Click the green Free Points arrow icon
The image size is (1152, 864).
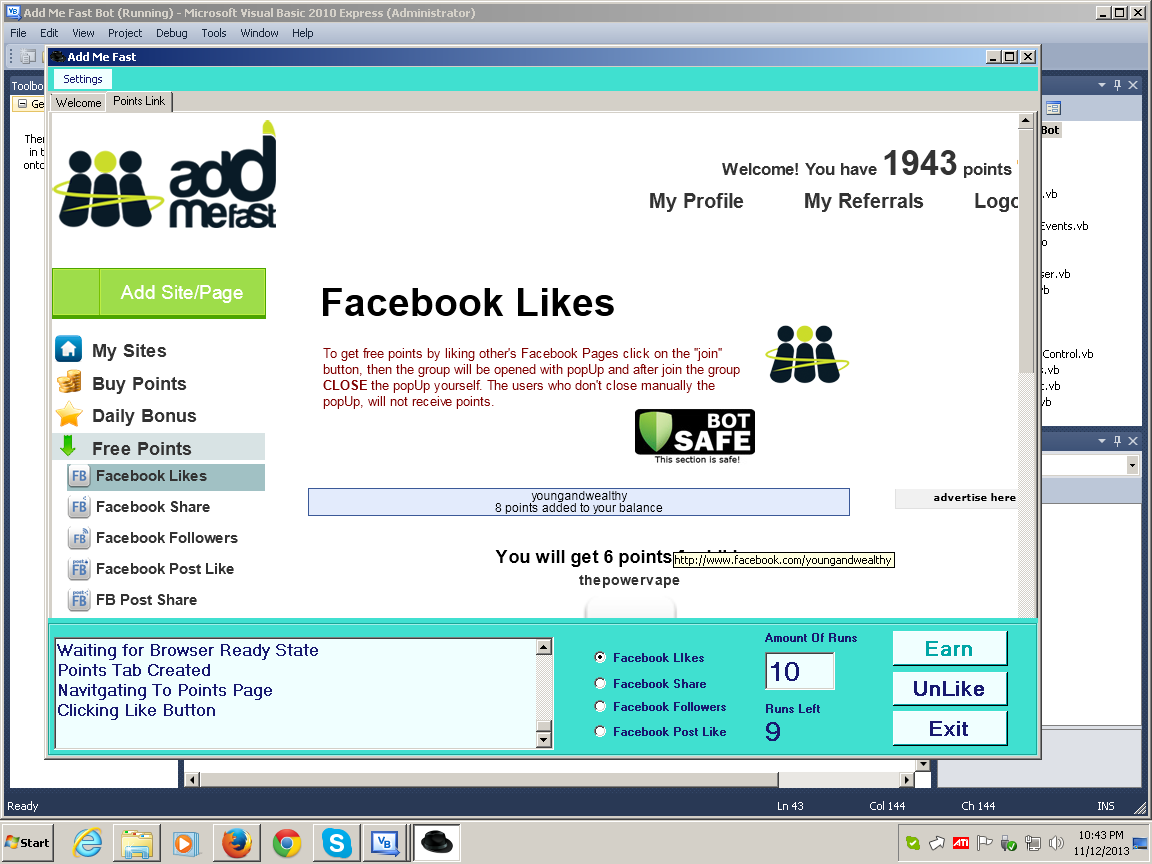(68, 446)
